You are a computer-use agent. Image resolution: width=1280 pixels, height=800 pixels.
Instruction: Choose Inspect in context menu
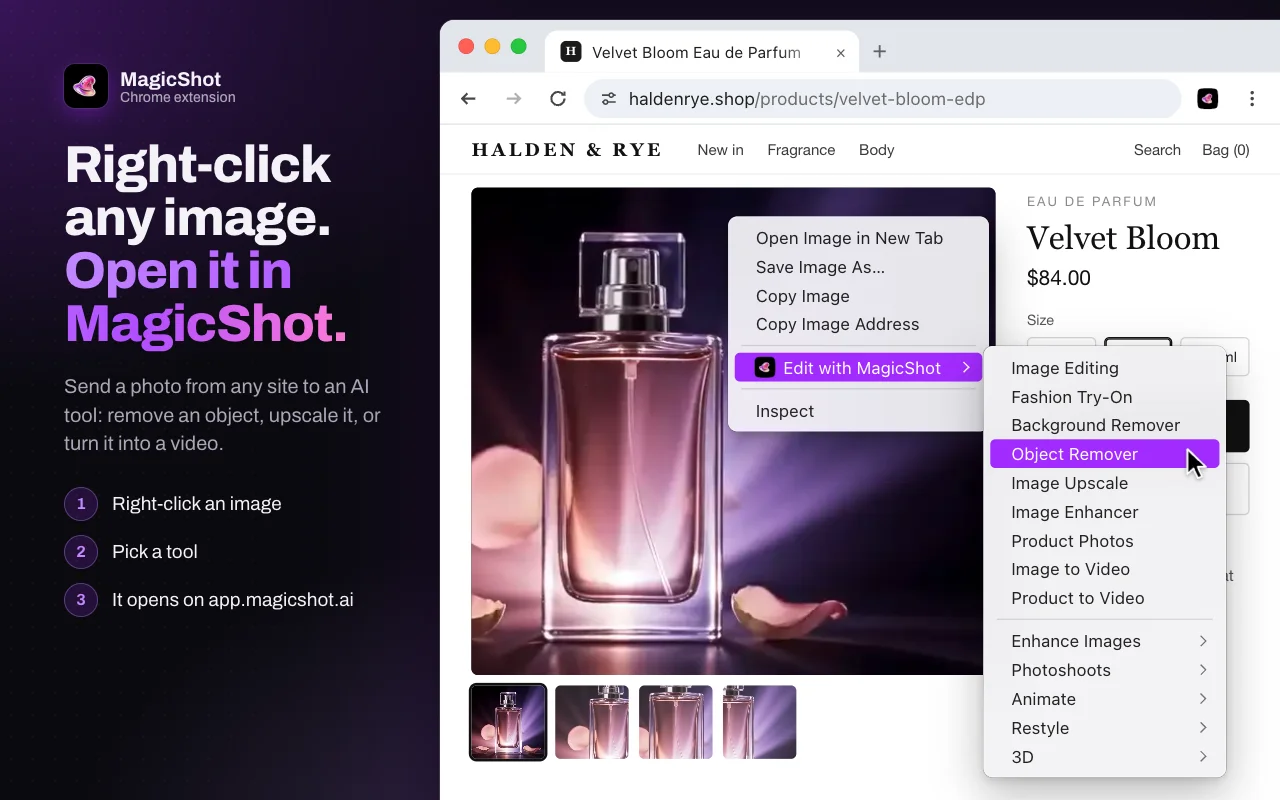pos(858,411)
